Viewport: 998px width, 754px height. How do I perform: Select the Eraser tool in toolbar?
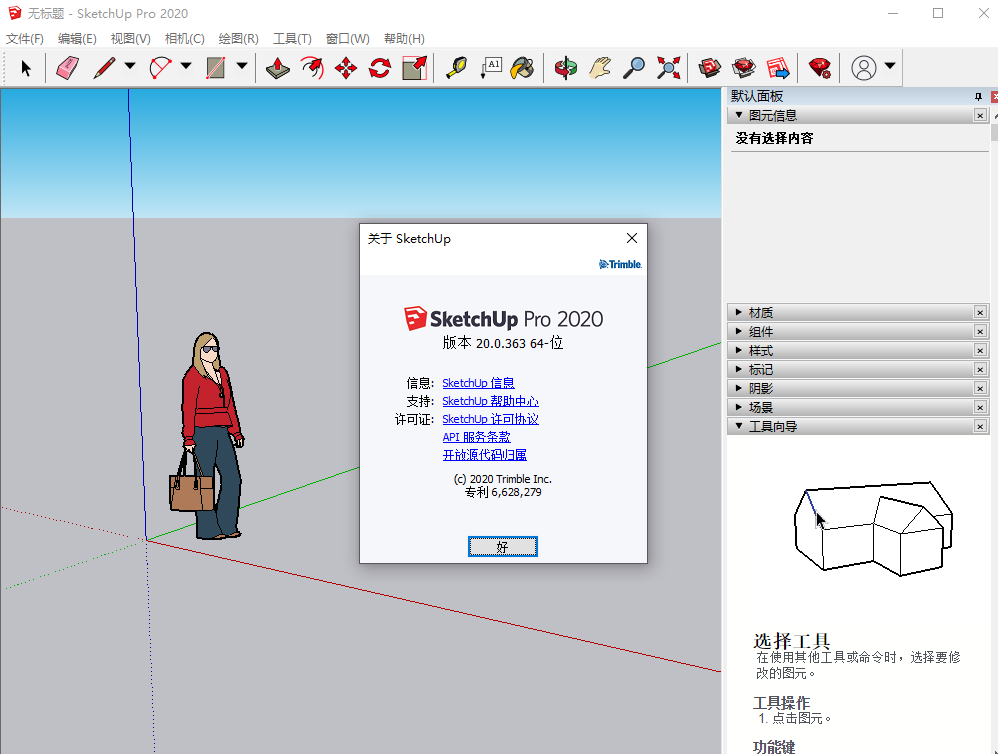[67, 68]
